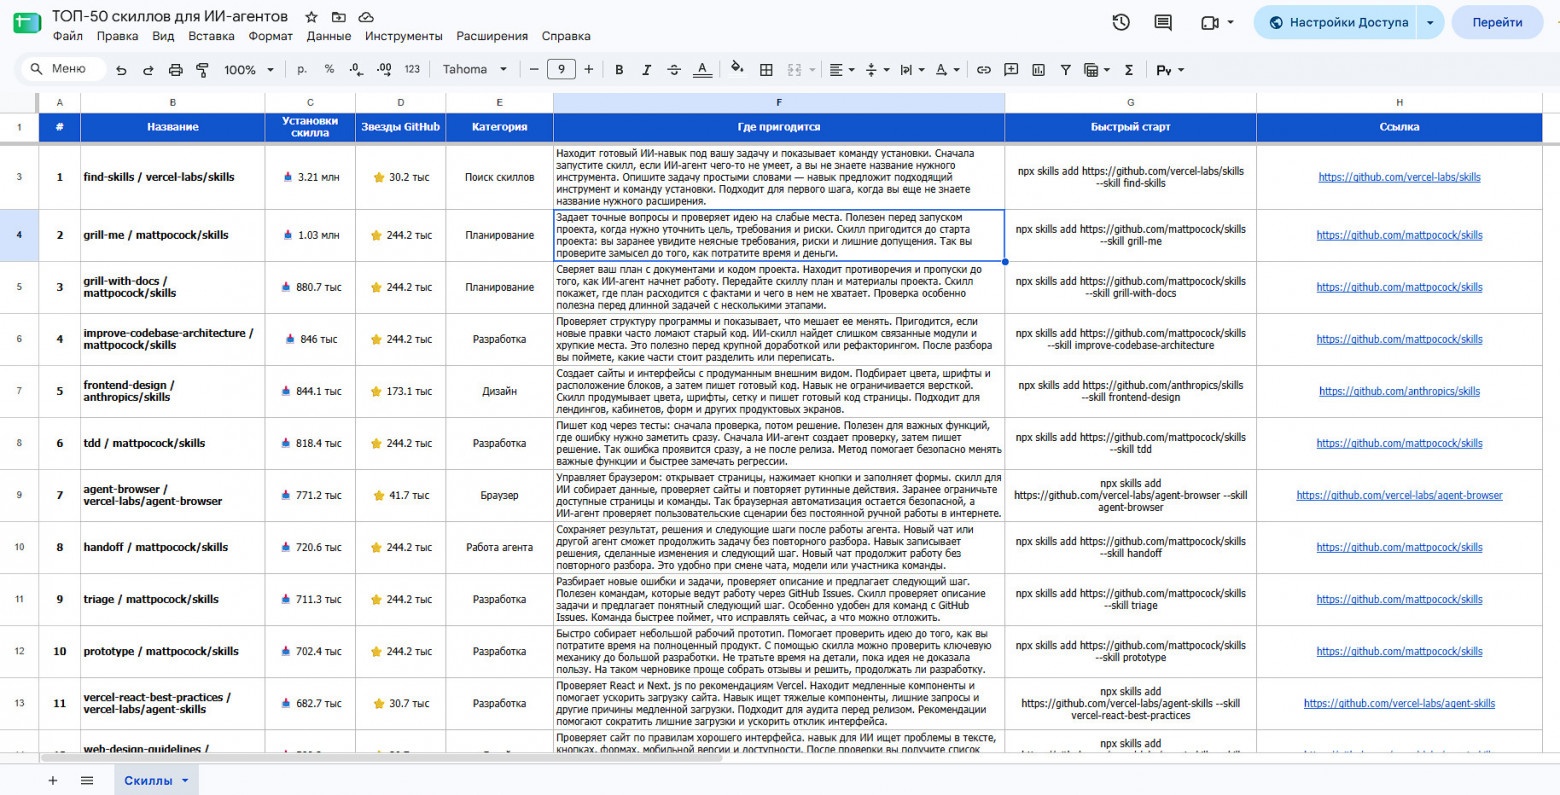Select the cell '3.21 млн'
The width and height of the screenshot is (1560, 795).
pyautogui.click(x=310, y=177)
